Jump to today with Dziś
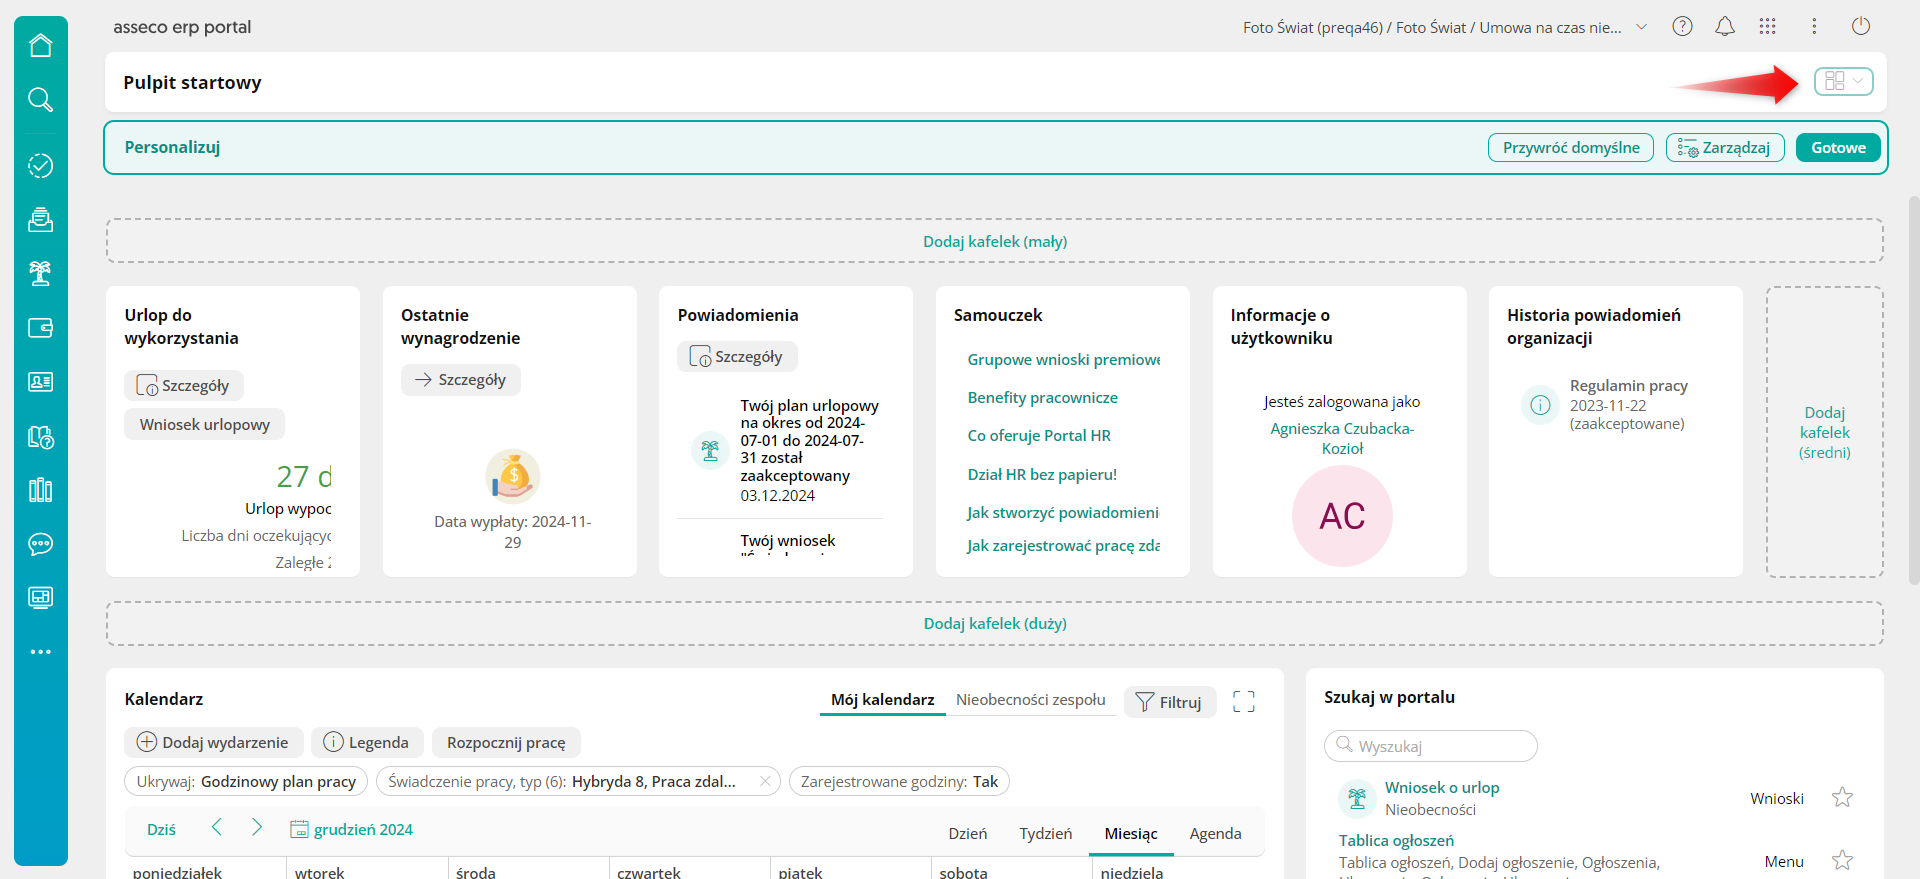Screen dimensions: 1920x879 [161, 829]
